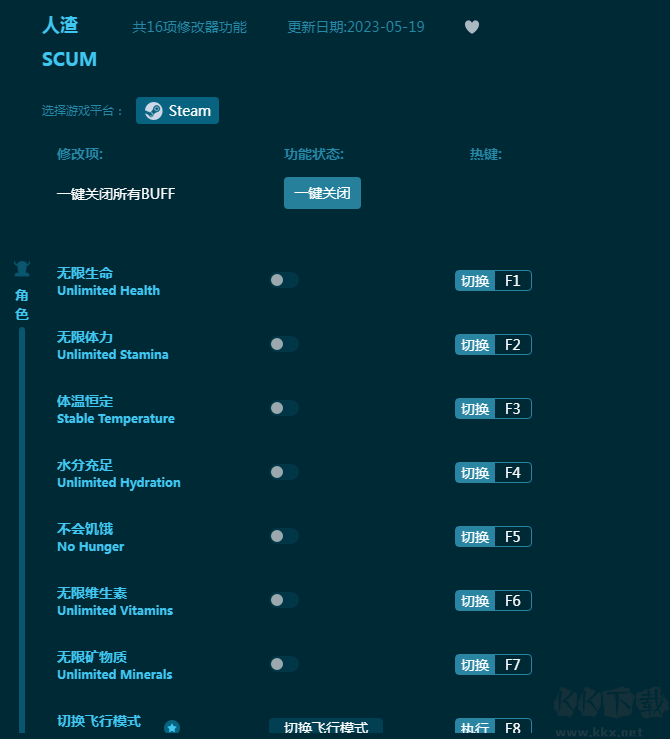Click the Stable Temperature label
This screenshot has width=670, height=739.
tap(116, 419)
